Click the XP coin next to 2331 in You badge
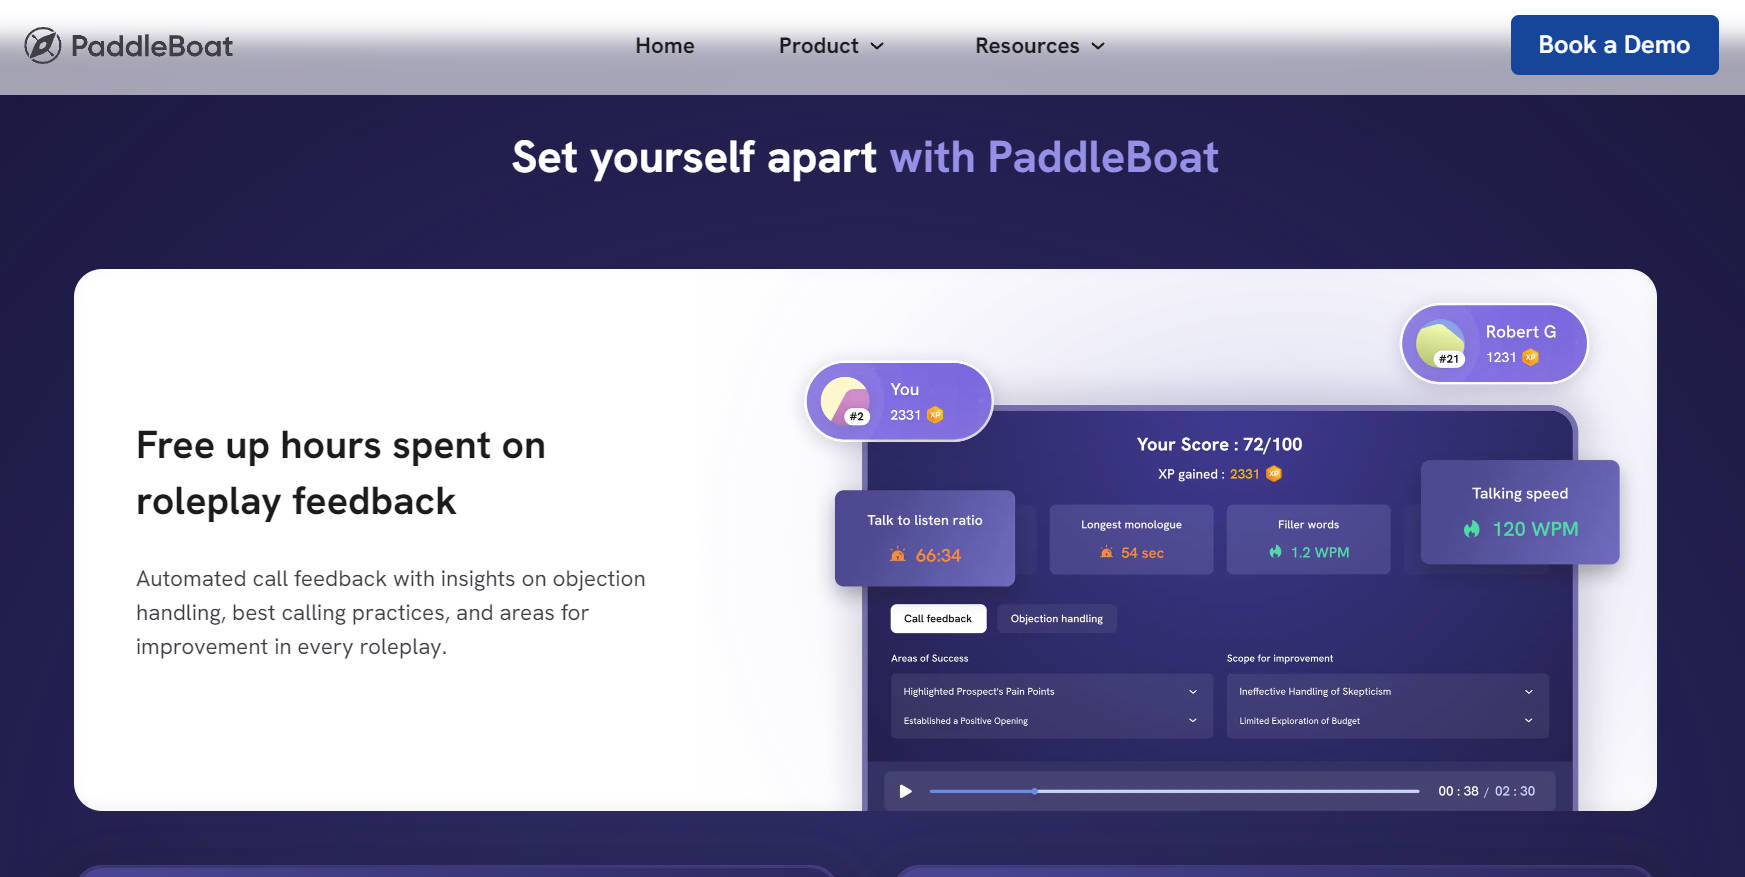The width and height of the screenshot is (1745, 877). point(935,415)
